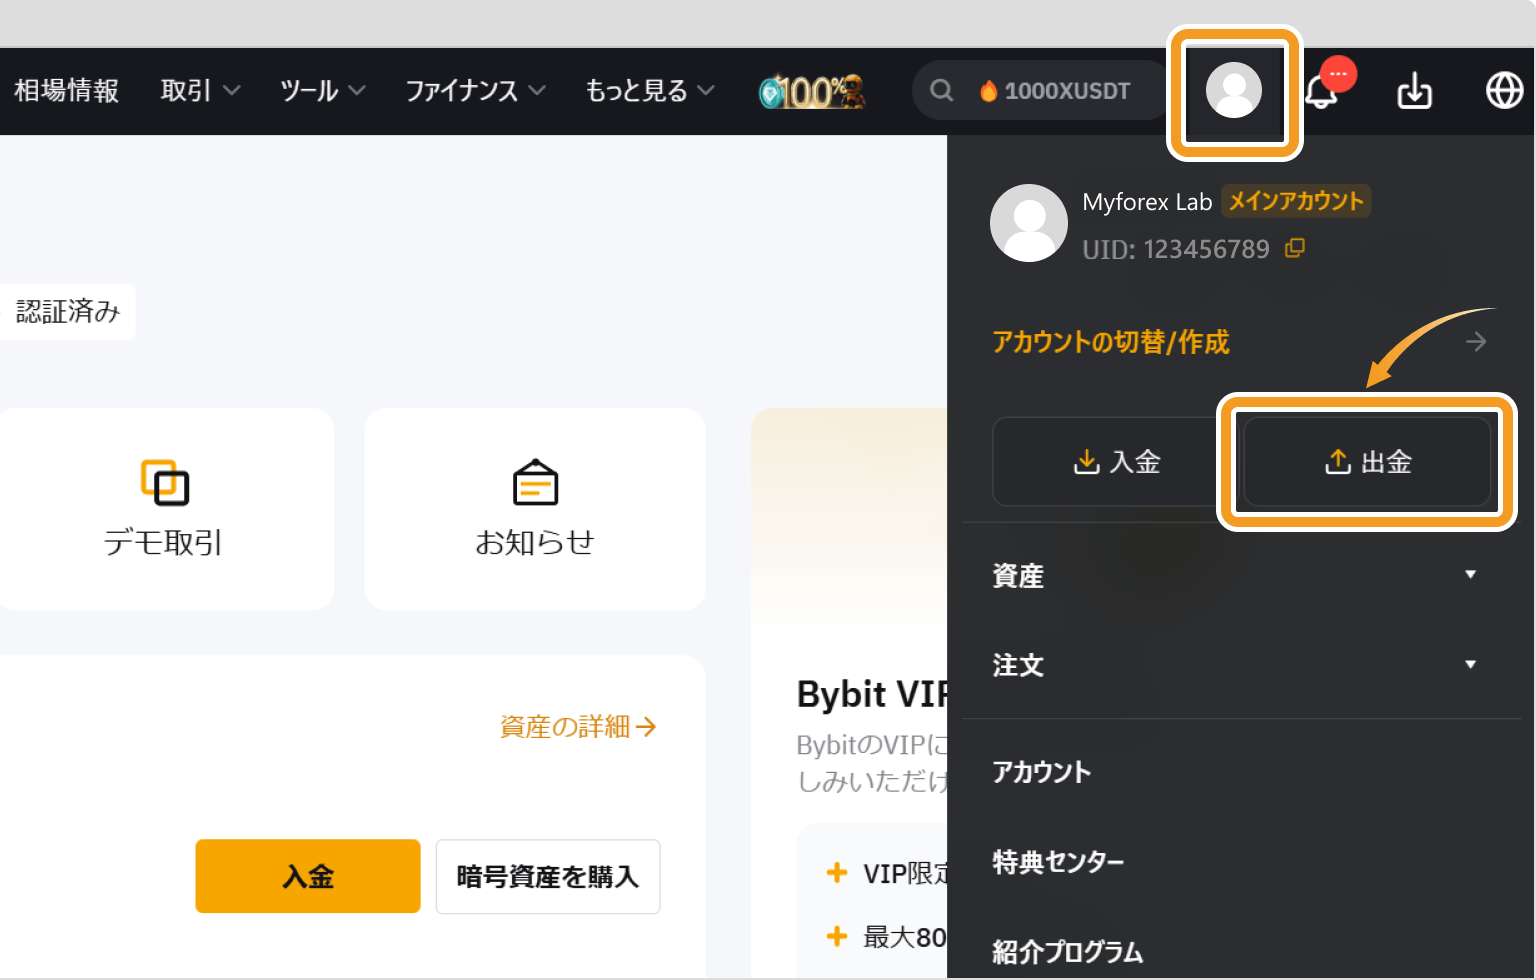Open the user profile avatar menu
1536x980 pixels.
pos(1234,90)
